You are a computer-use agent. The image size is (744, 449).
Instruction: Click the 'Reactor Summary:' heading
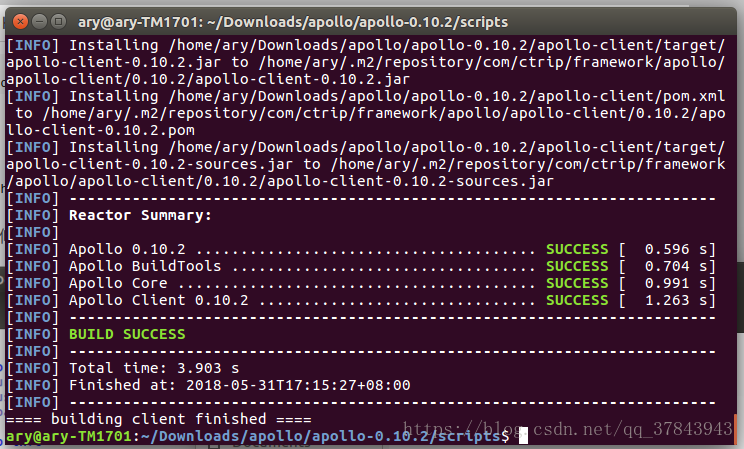point(140,215)
